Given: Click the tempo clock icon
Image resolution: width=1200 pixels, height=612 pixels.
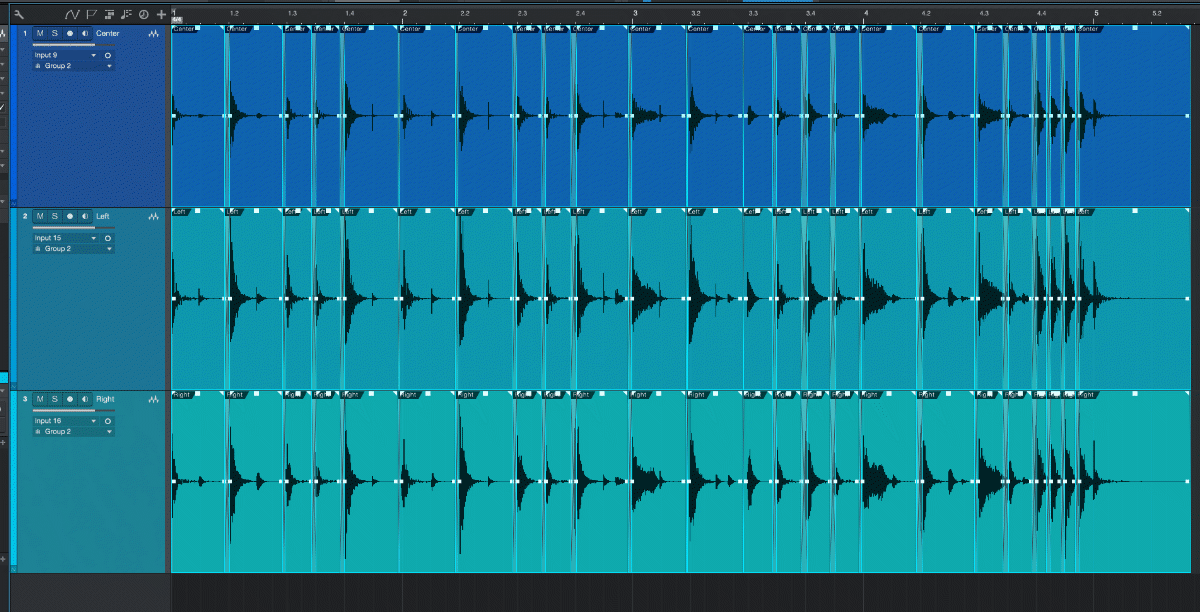Looking at the screenshot, I should tap(143, 15).
